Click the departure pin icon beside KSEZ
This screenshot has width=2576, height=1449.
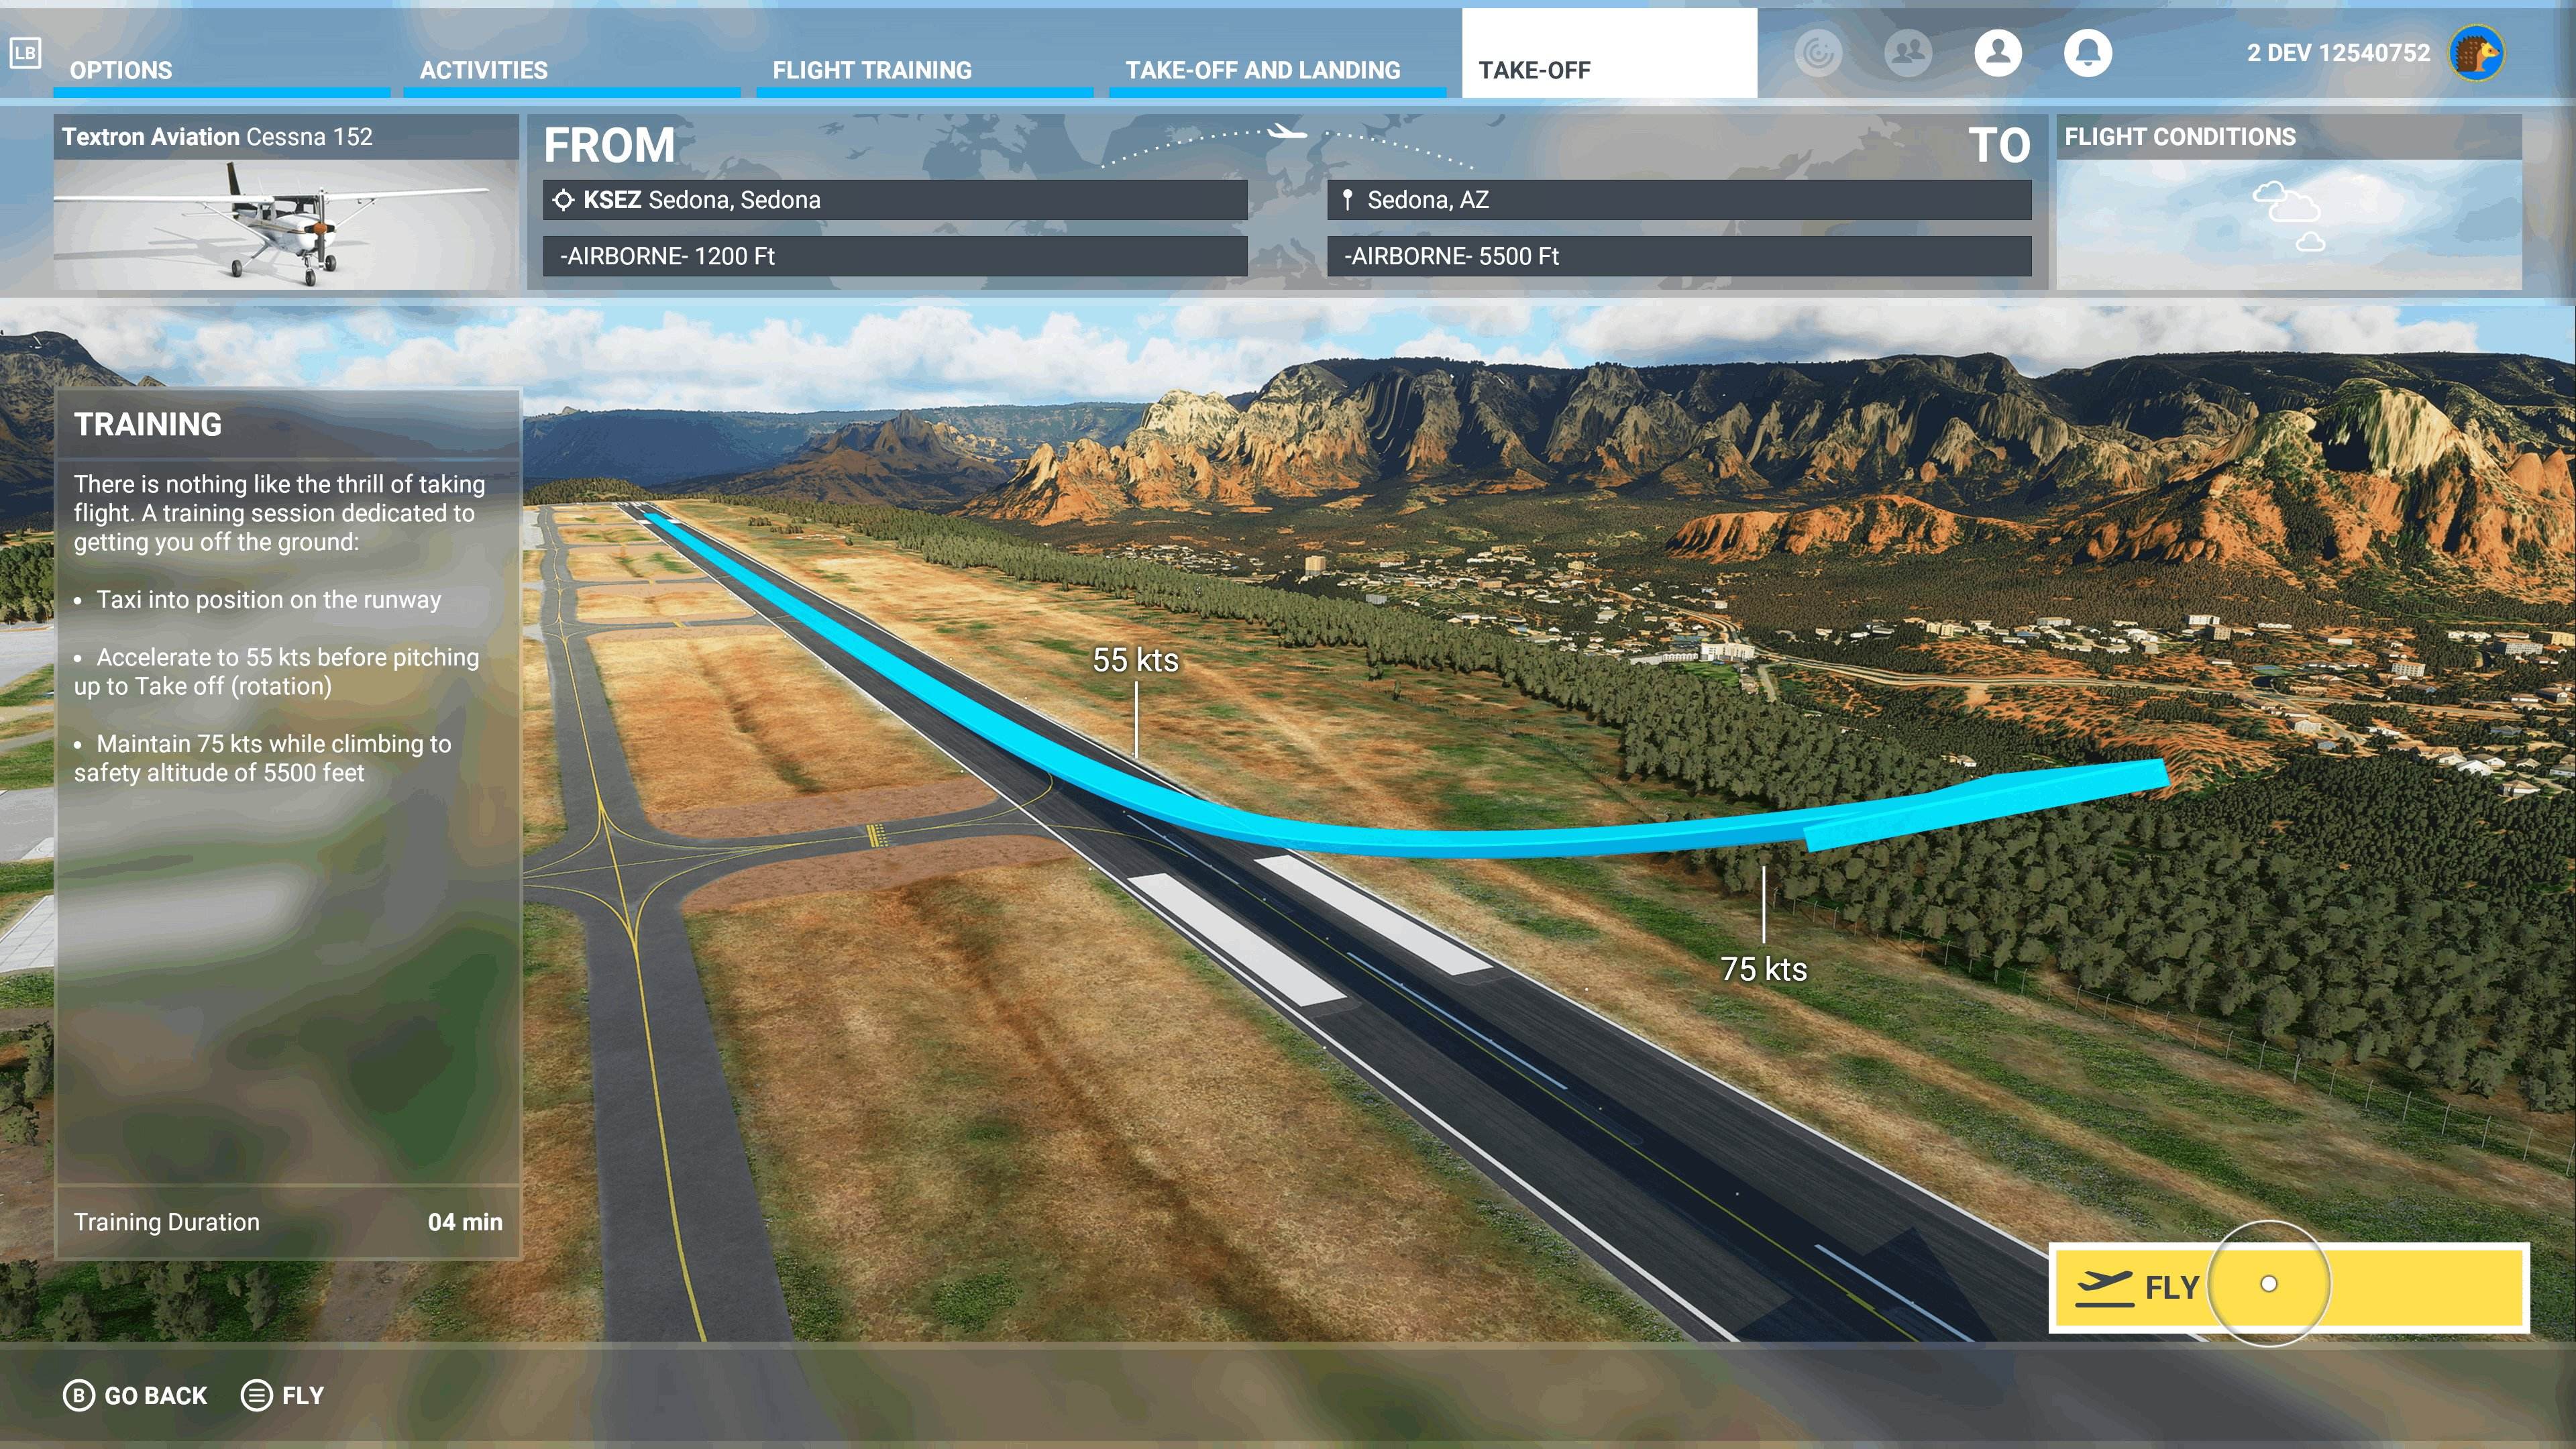coord(563,199)
